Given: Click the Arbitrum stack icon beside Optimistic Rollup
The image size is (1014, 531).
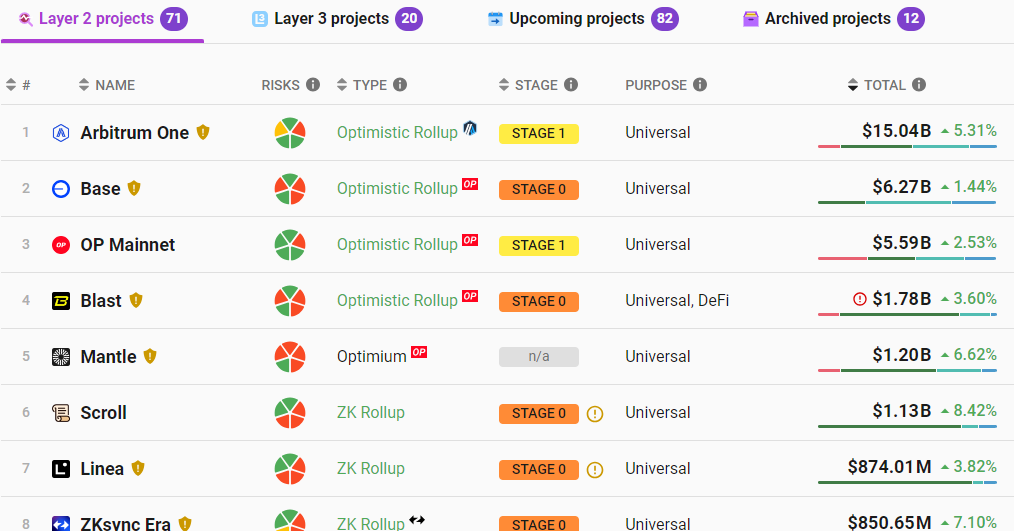Looking at the screenshot, I should click(470, 128).
